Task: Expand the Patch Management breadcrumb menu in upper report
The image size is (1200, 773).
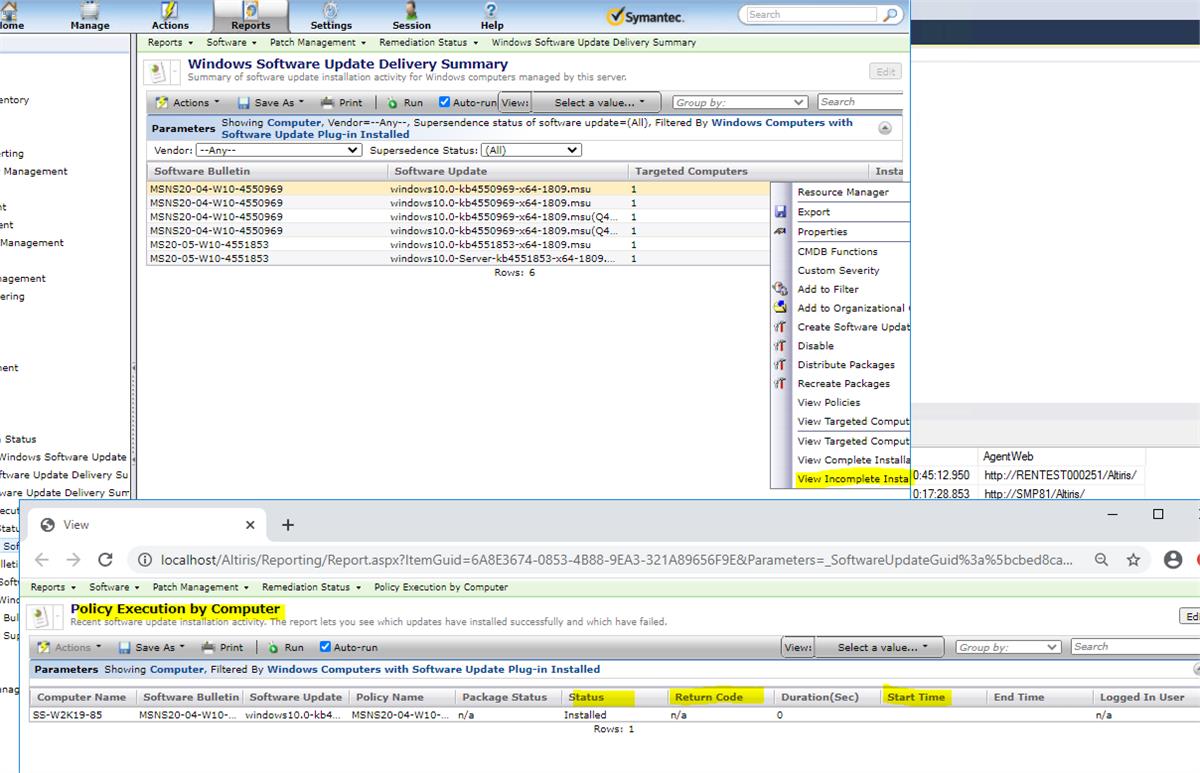Action: coord(318,43)
